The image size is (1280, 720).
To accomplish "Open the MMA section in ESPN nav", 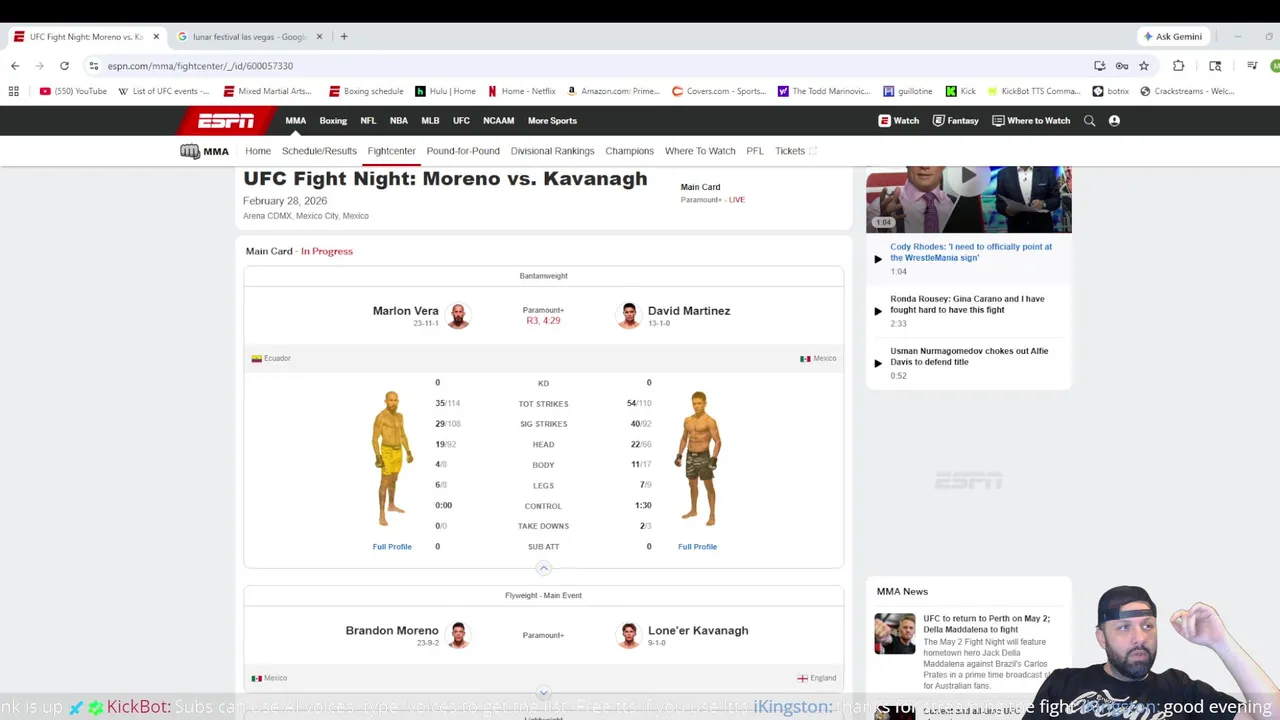I will pos(295,121).
